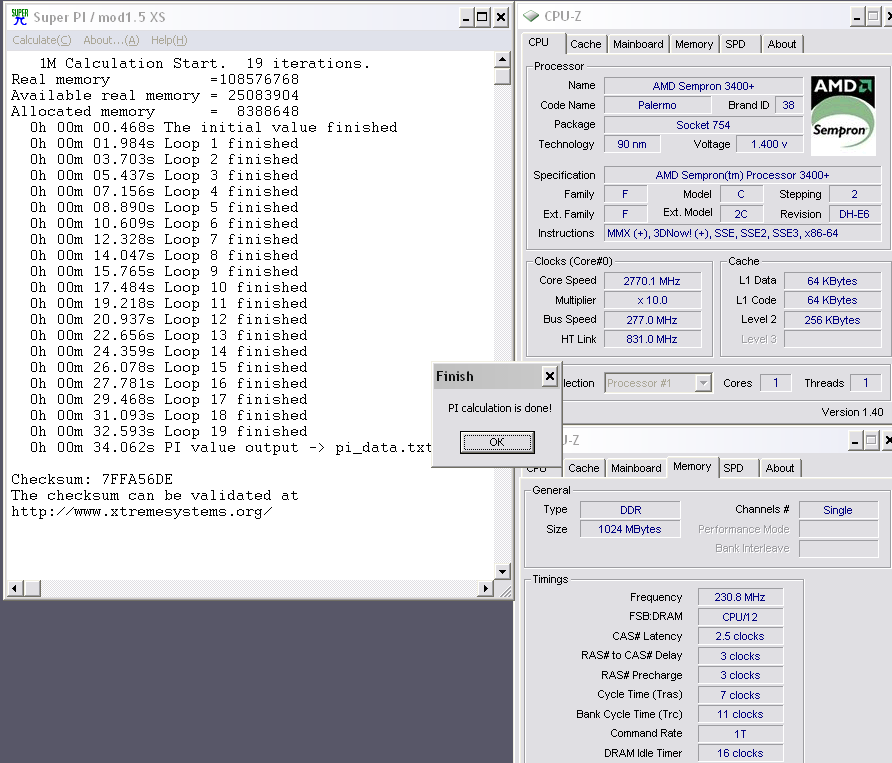892x763 pixels.
Task: Click the Package value Socket 754
Action: (703, 125)
